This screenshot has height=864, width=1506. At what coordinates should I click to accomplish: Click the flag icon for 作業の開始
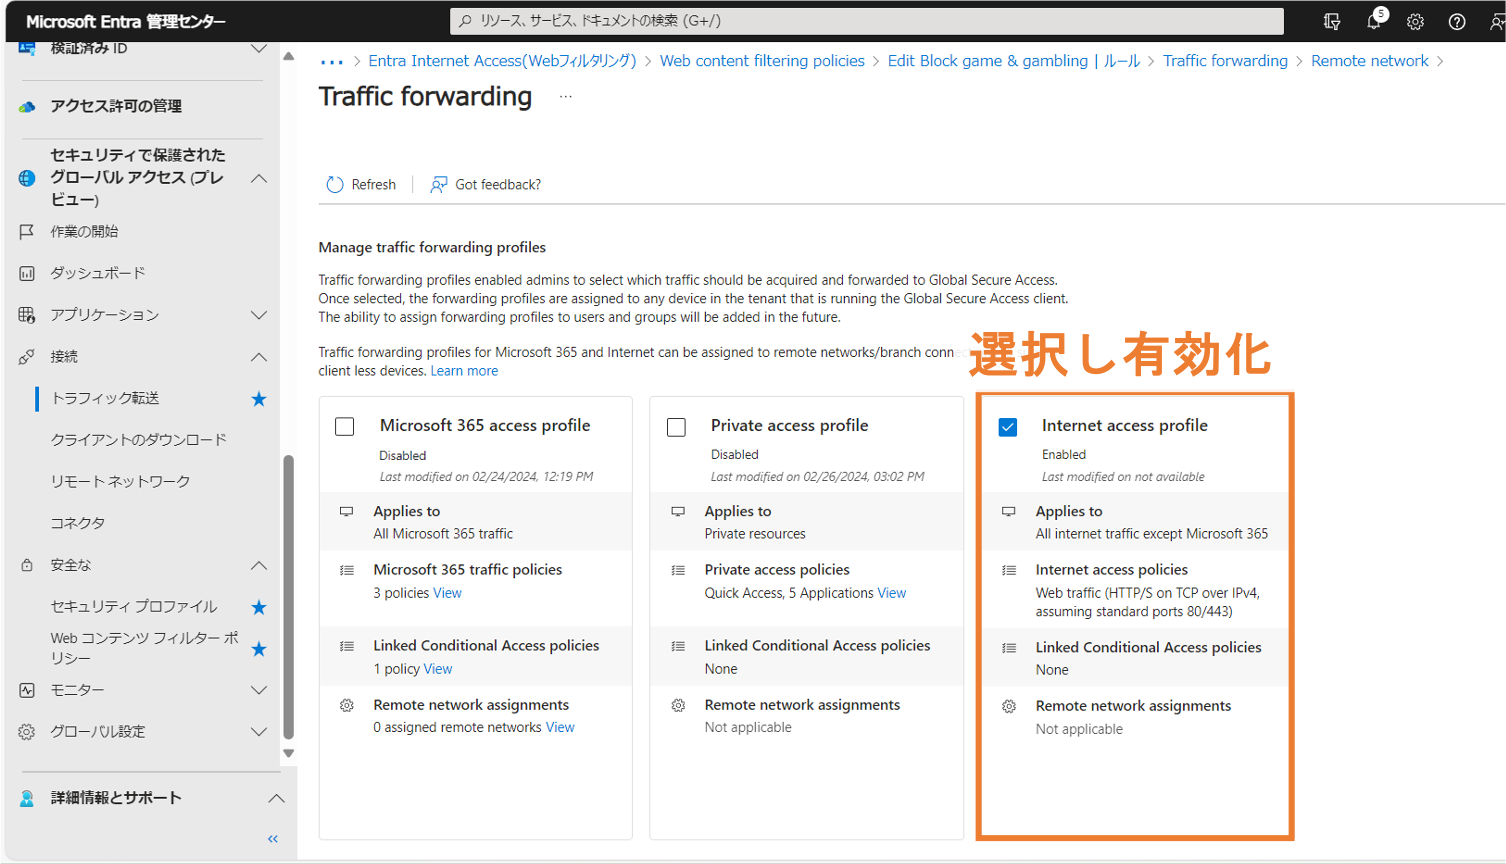[27, 232]
